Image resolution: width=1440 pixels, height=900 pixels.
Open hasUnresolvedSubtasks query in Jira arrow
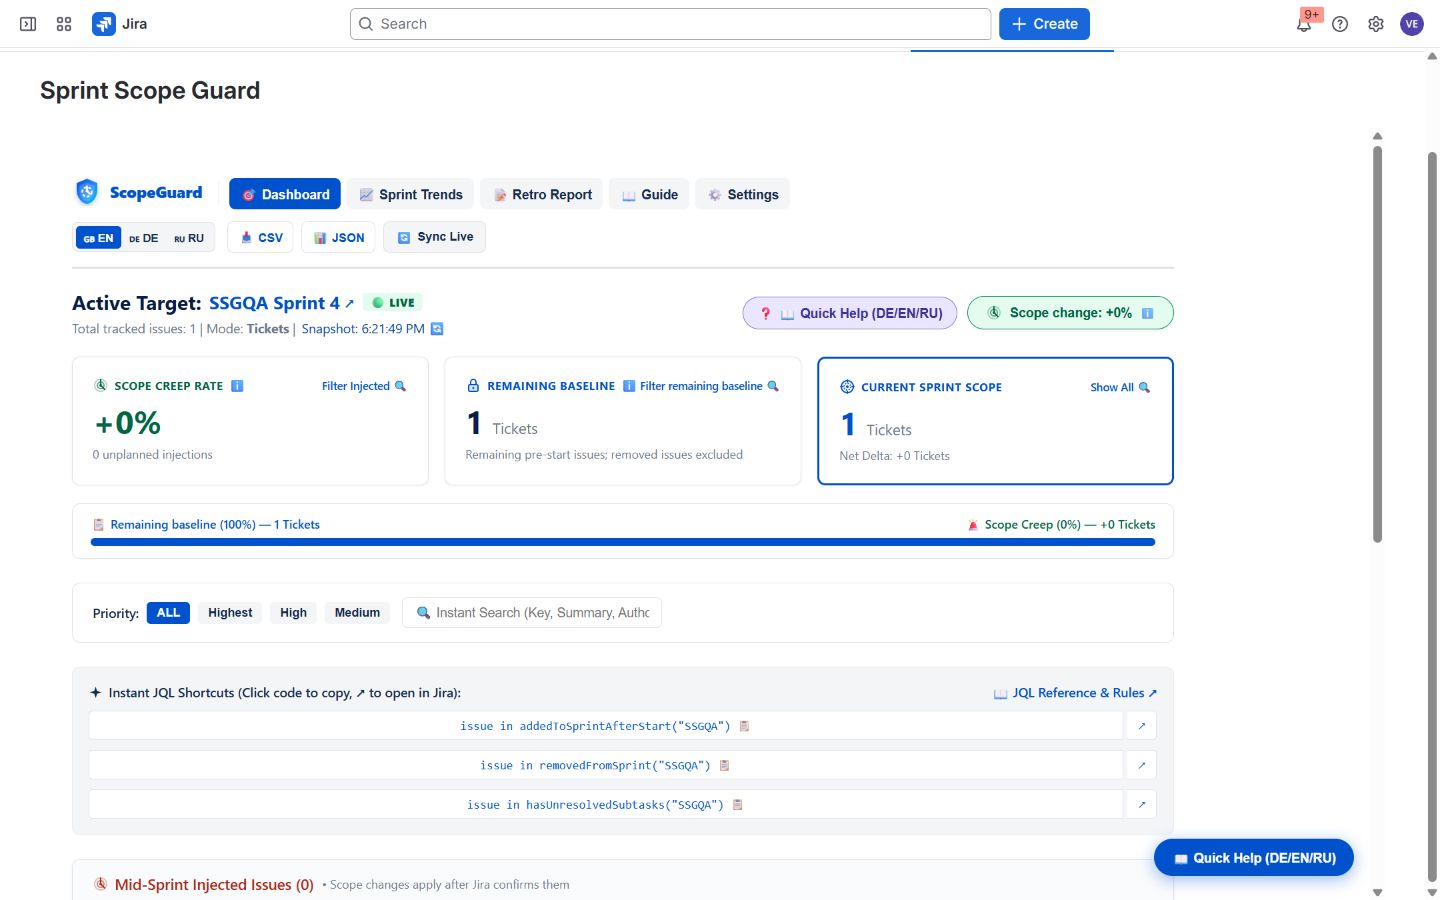(1141, 804)
